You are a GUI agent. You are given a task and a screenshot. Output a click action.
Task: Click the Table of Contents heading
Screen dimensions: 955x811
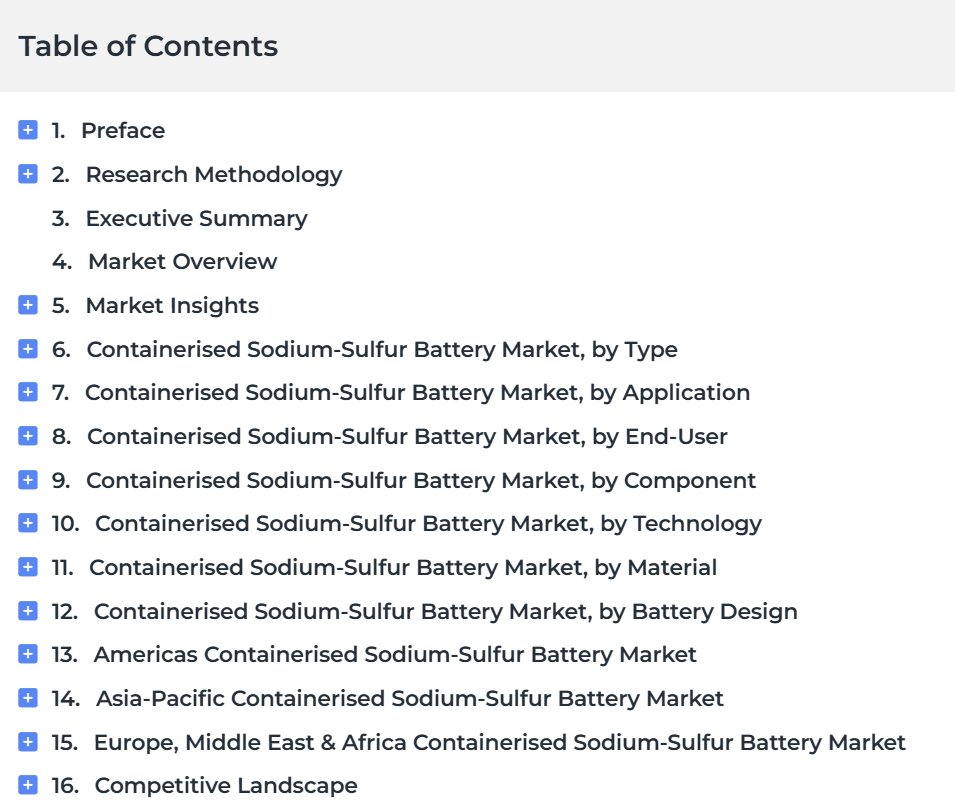pyautogui.click(x=148, y=46)
